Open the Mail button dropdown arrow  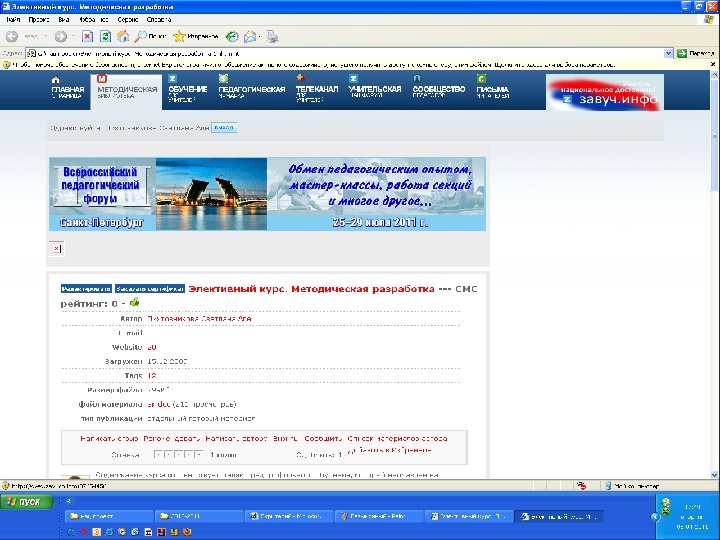click(x=260, y=36)
